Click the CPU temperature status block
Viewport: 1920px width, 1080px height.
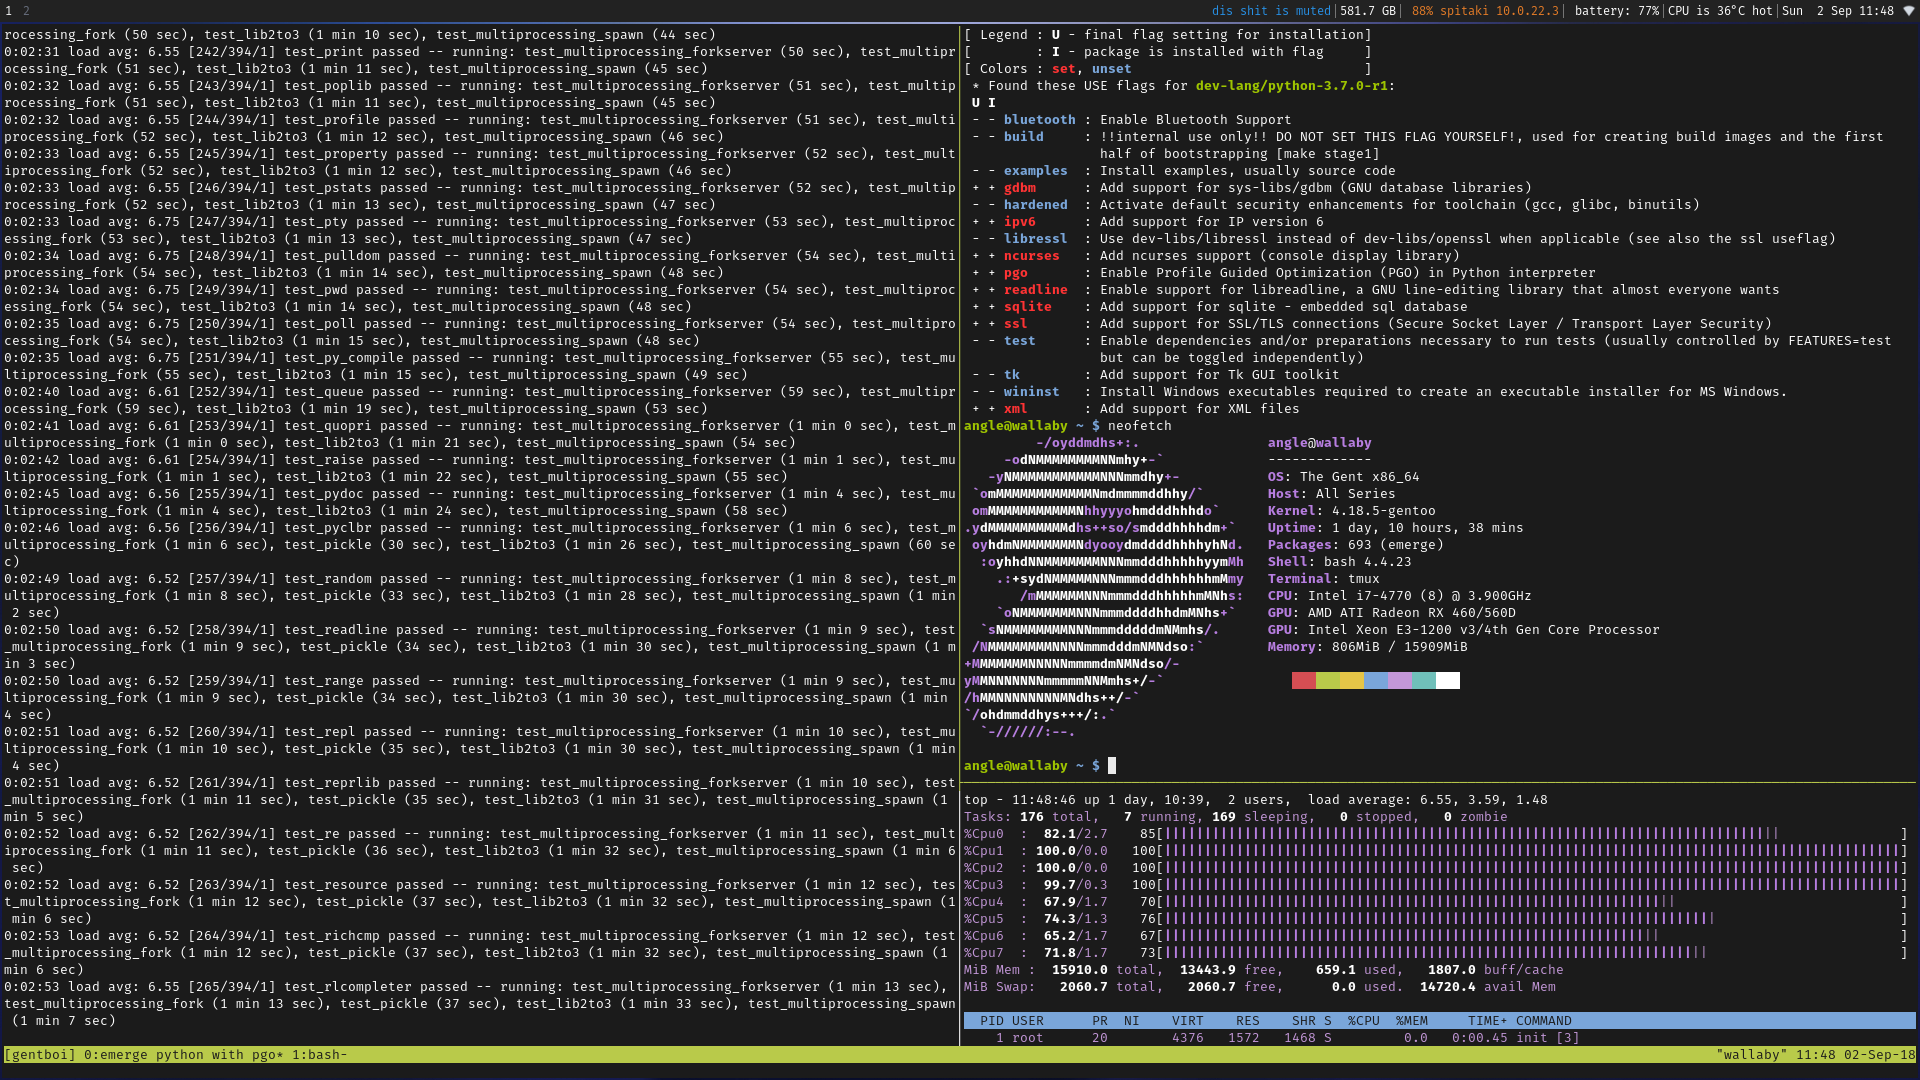(1720, 11)
